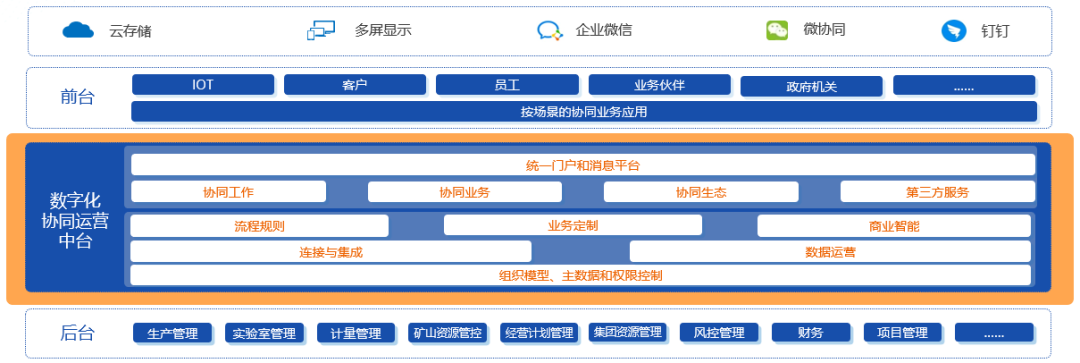The width and height of the screenshot is (1080, 363).
Task: Click the blue cloud storage icon
Action: [78, 30]
